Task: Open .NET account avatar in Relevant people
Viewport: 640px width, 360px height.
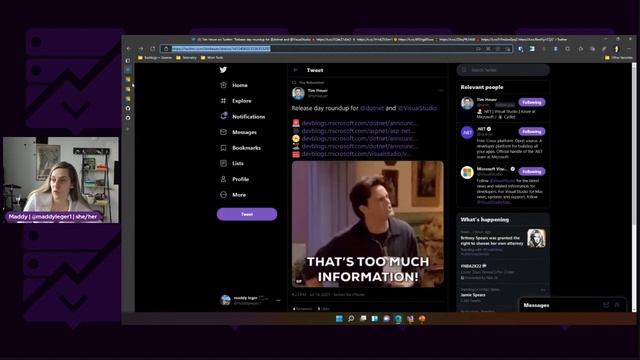Action: [x=467, y=132]
